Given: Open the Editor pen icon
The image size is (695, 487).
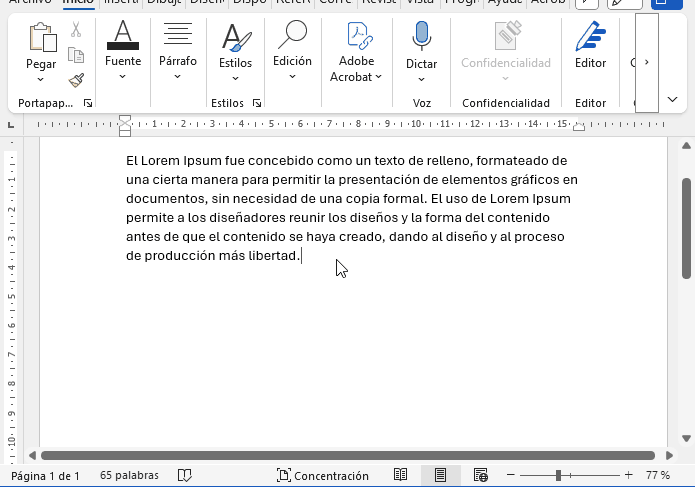Looking at the screenshot, I should [x=590, y=38].
